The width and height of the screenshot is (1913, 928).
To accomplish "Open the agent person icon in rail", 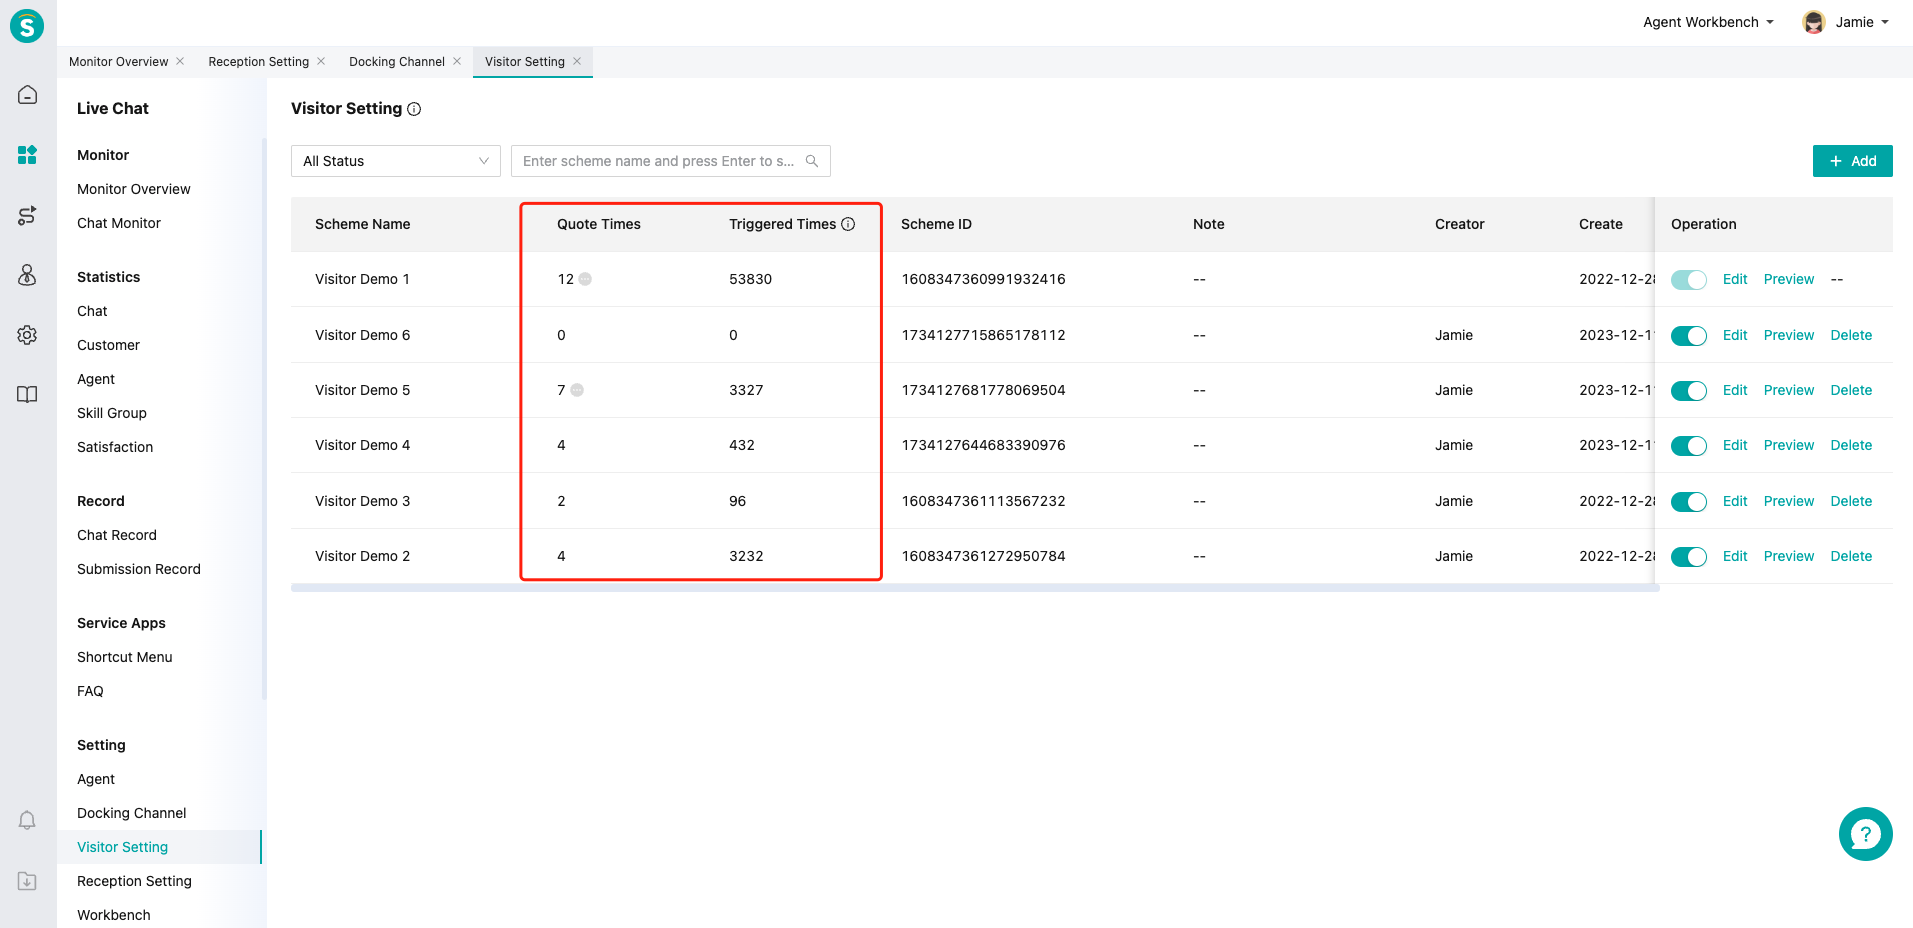I will [x=27, y=275].
